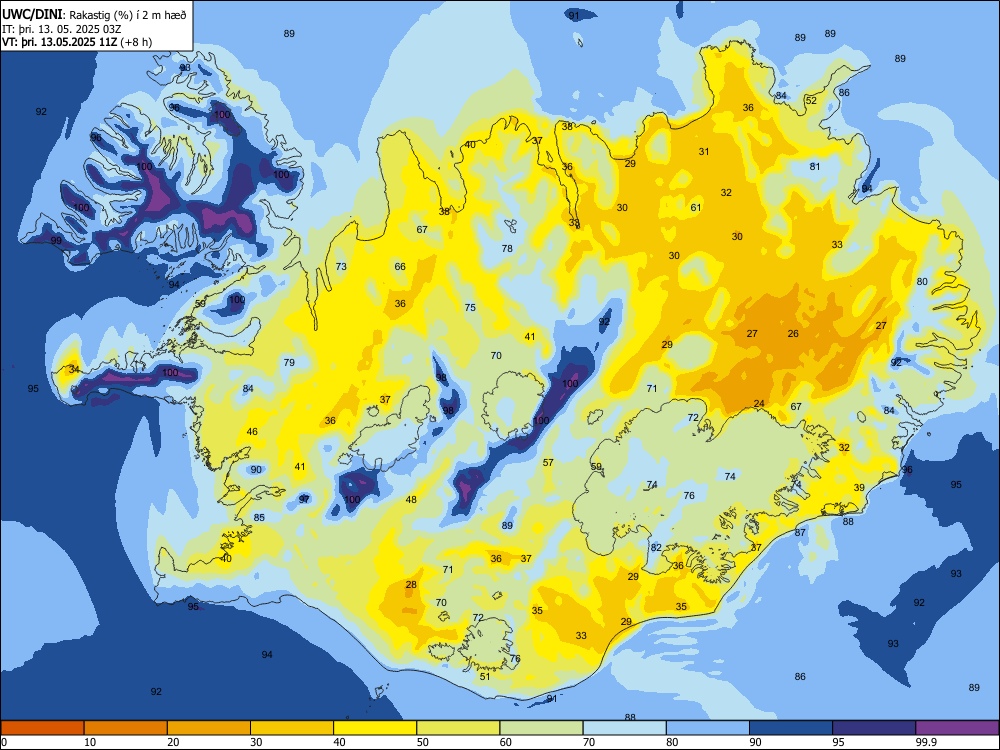1000x750 pixels.
Task: Select the purple legend segment above 99.9
Action: 957,728
